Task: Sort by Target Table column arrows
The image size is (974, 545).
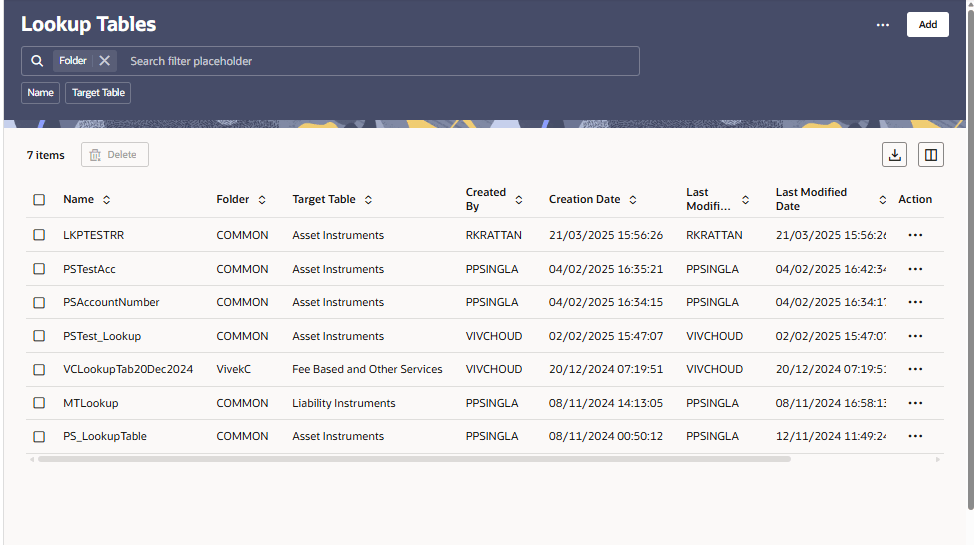Action: coord(368,199)
